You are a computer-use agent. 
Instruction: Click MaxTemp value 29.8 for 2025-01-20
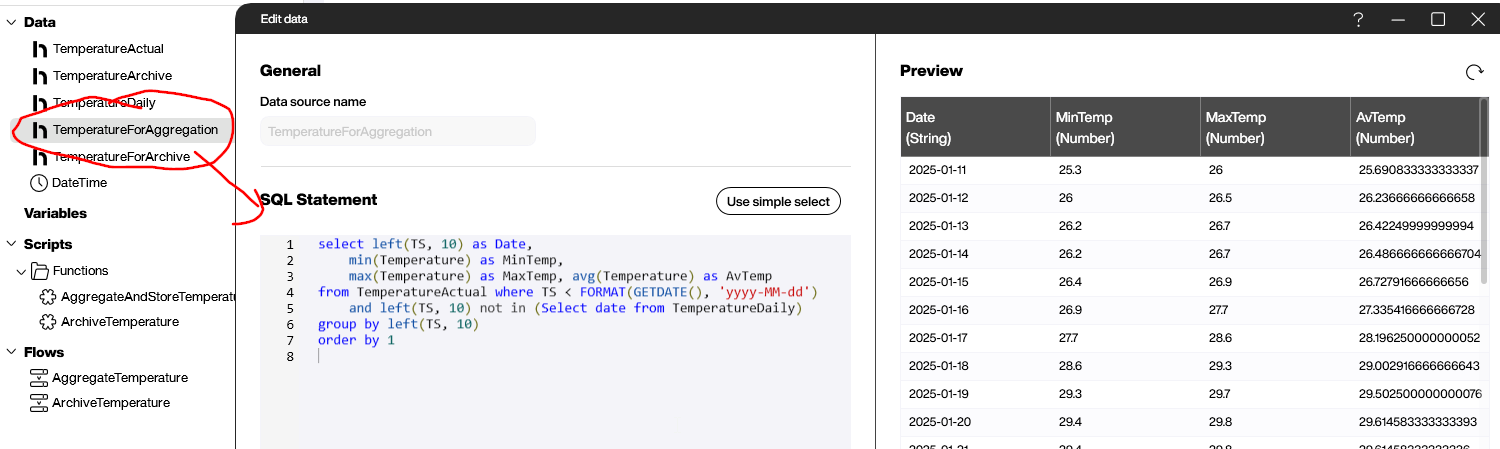pyautogui.click(x=1220, y=422)
